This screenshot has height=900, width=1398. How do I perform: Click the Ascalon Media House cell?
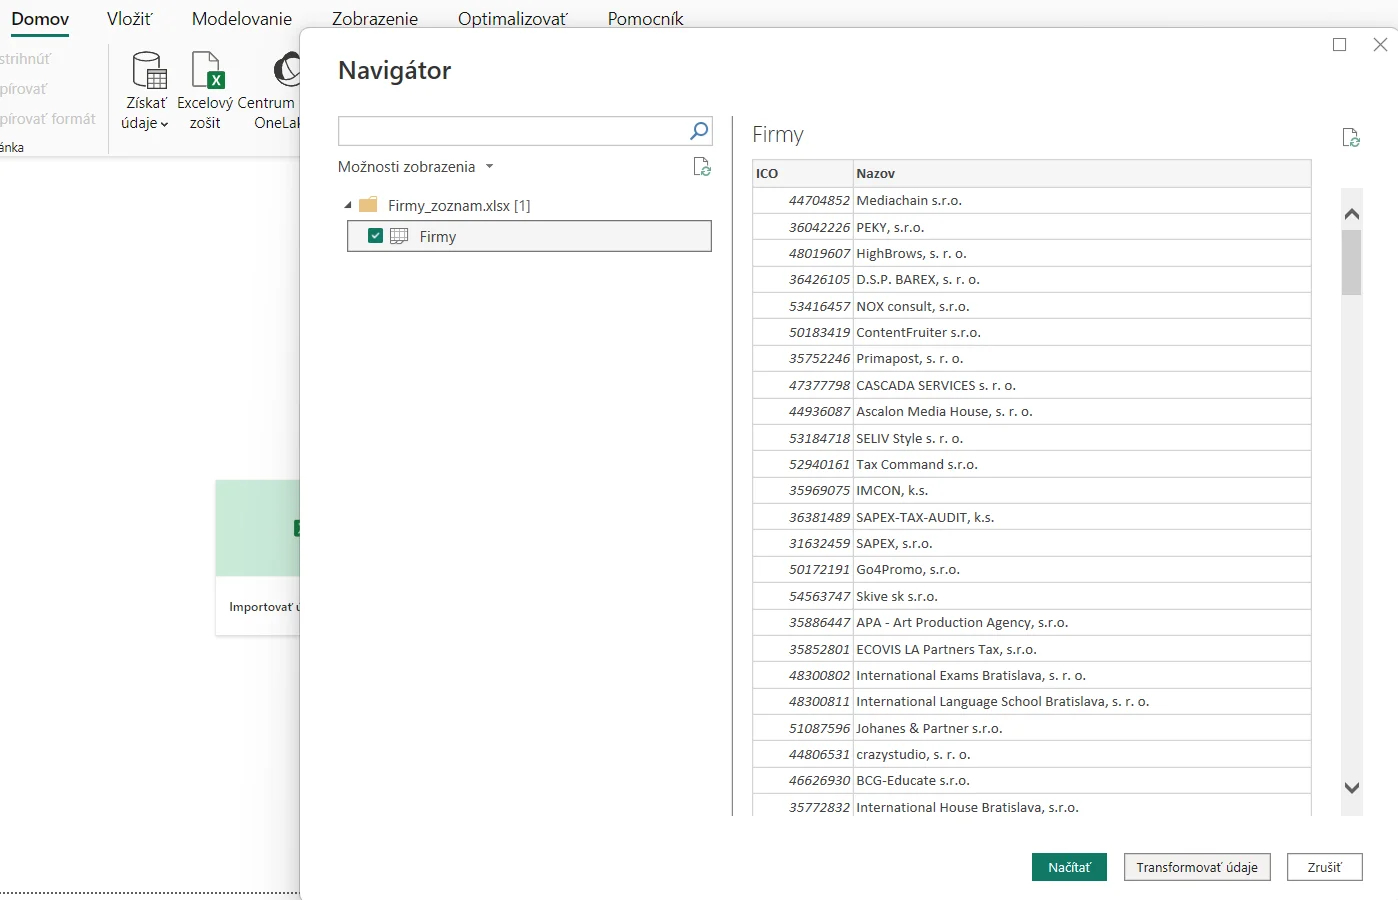tap(1082, 411)
